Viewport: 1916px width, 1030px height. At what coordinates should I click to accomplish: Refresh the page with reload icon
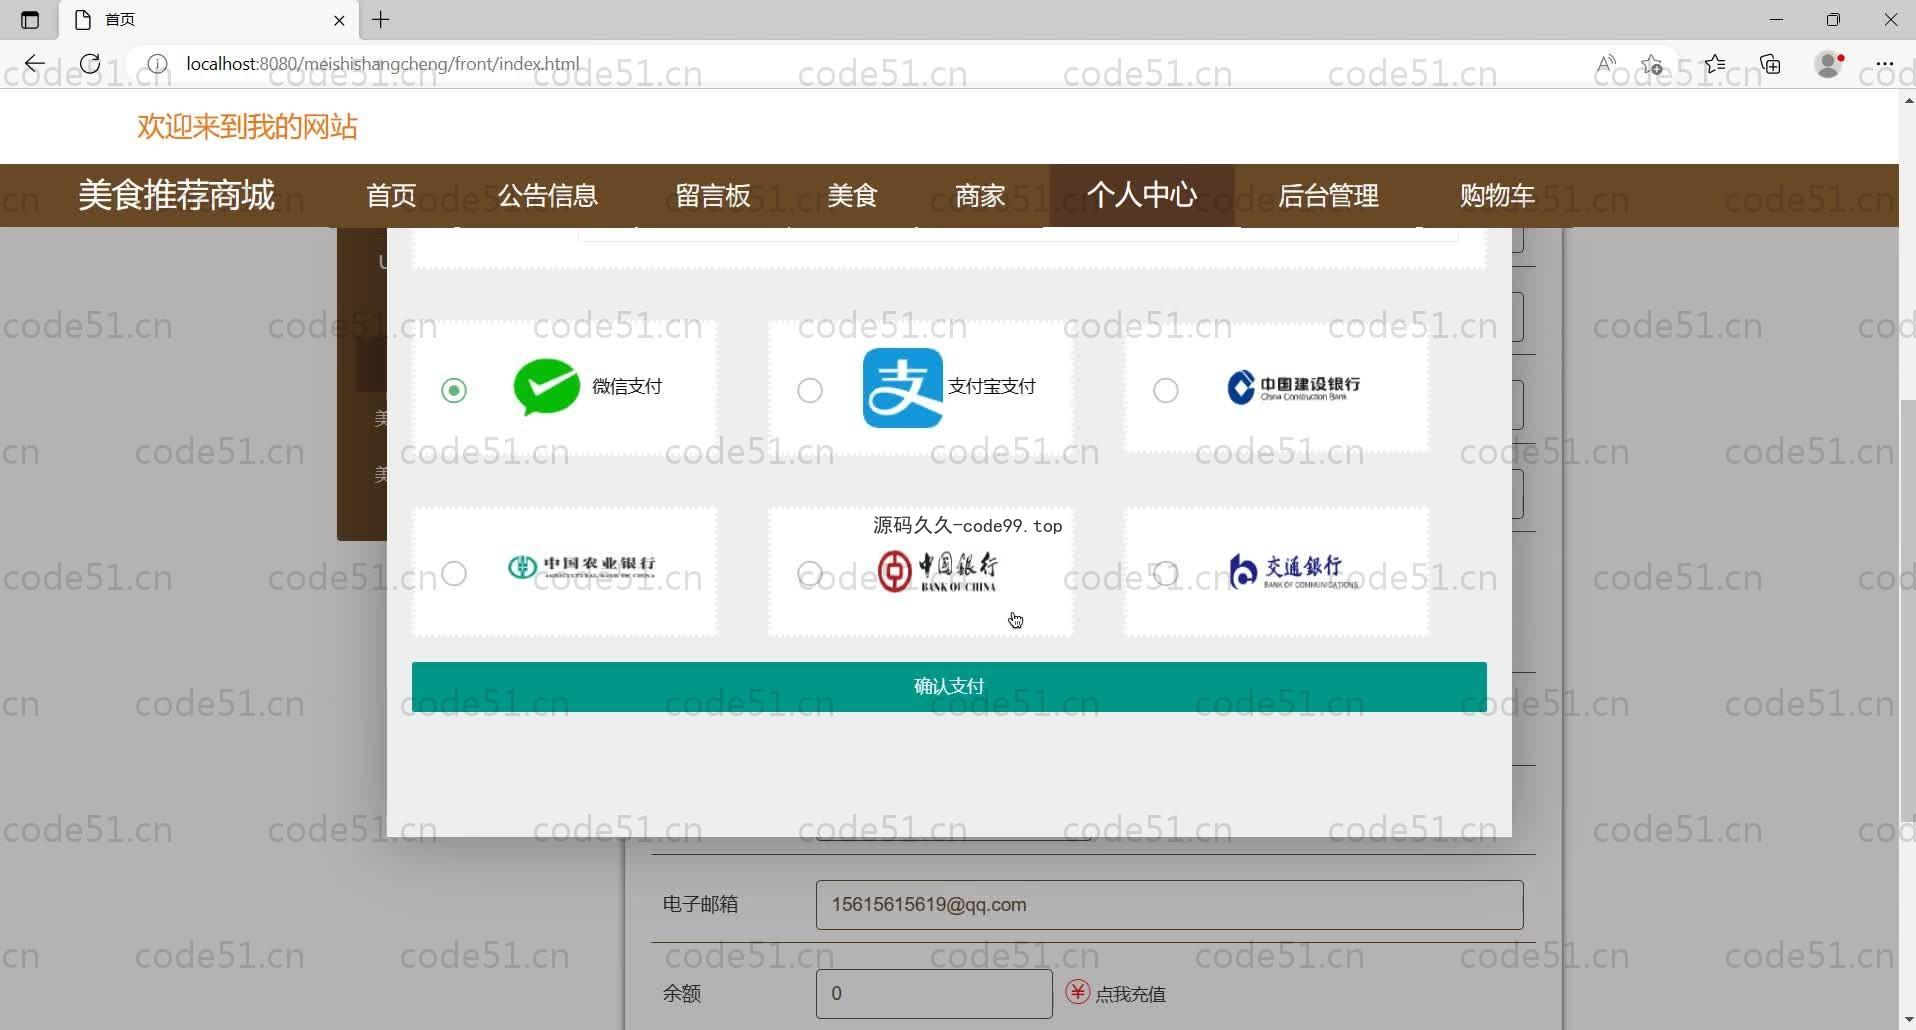(x=90, y=64)
